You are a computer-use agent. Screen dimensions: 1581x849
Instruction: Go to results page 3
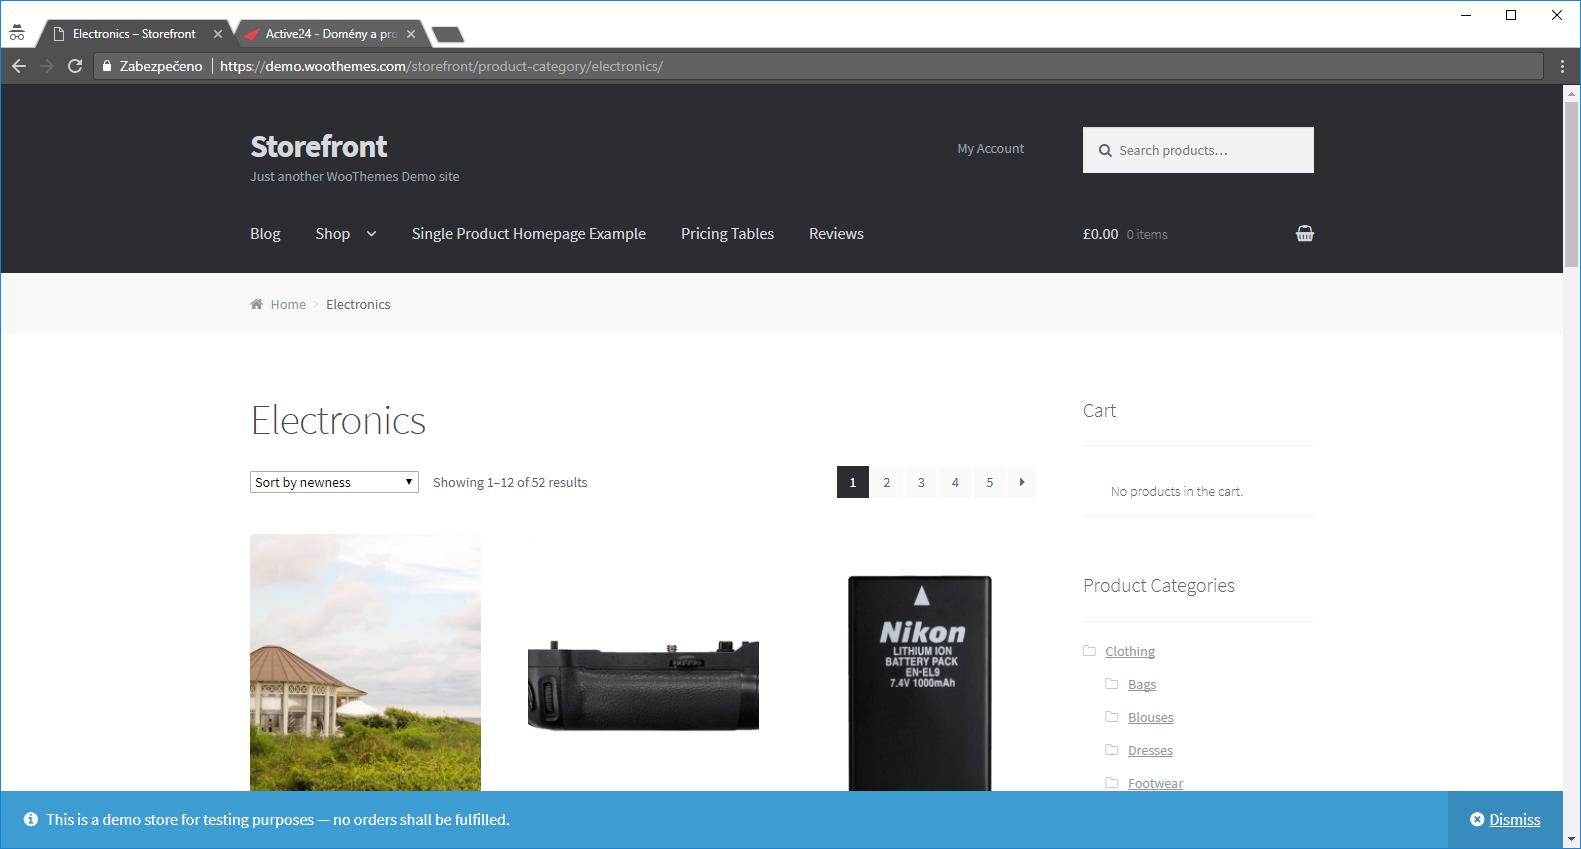tap(921, 482)
